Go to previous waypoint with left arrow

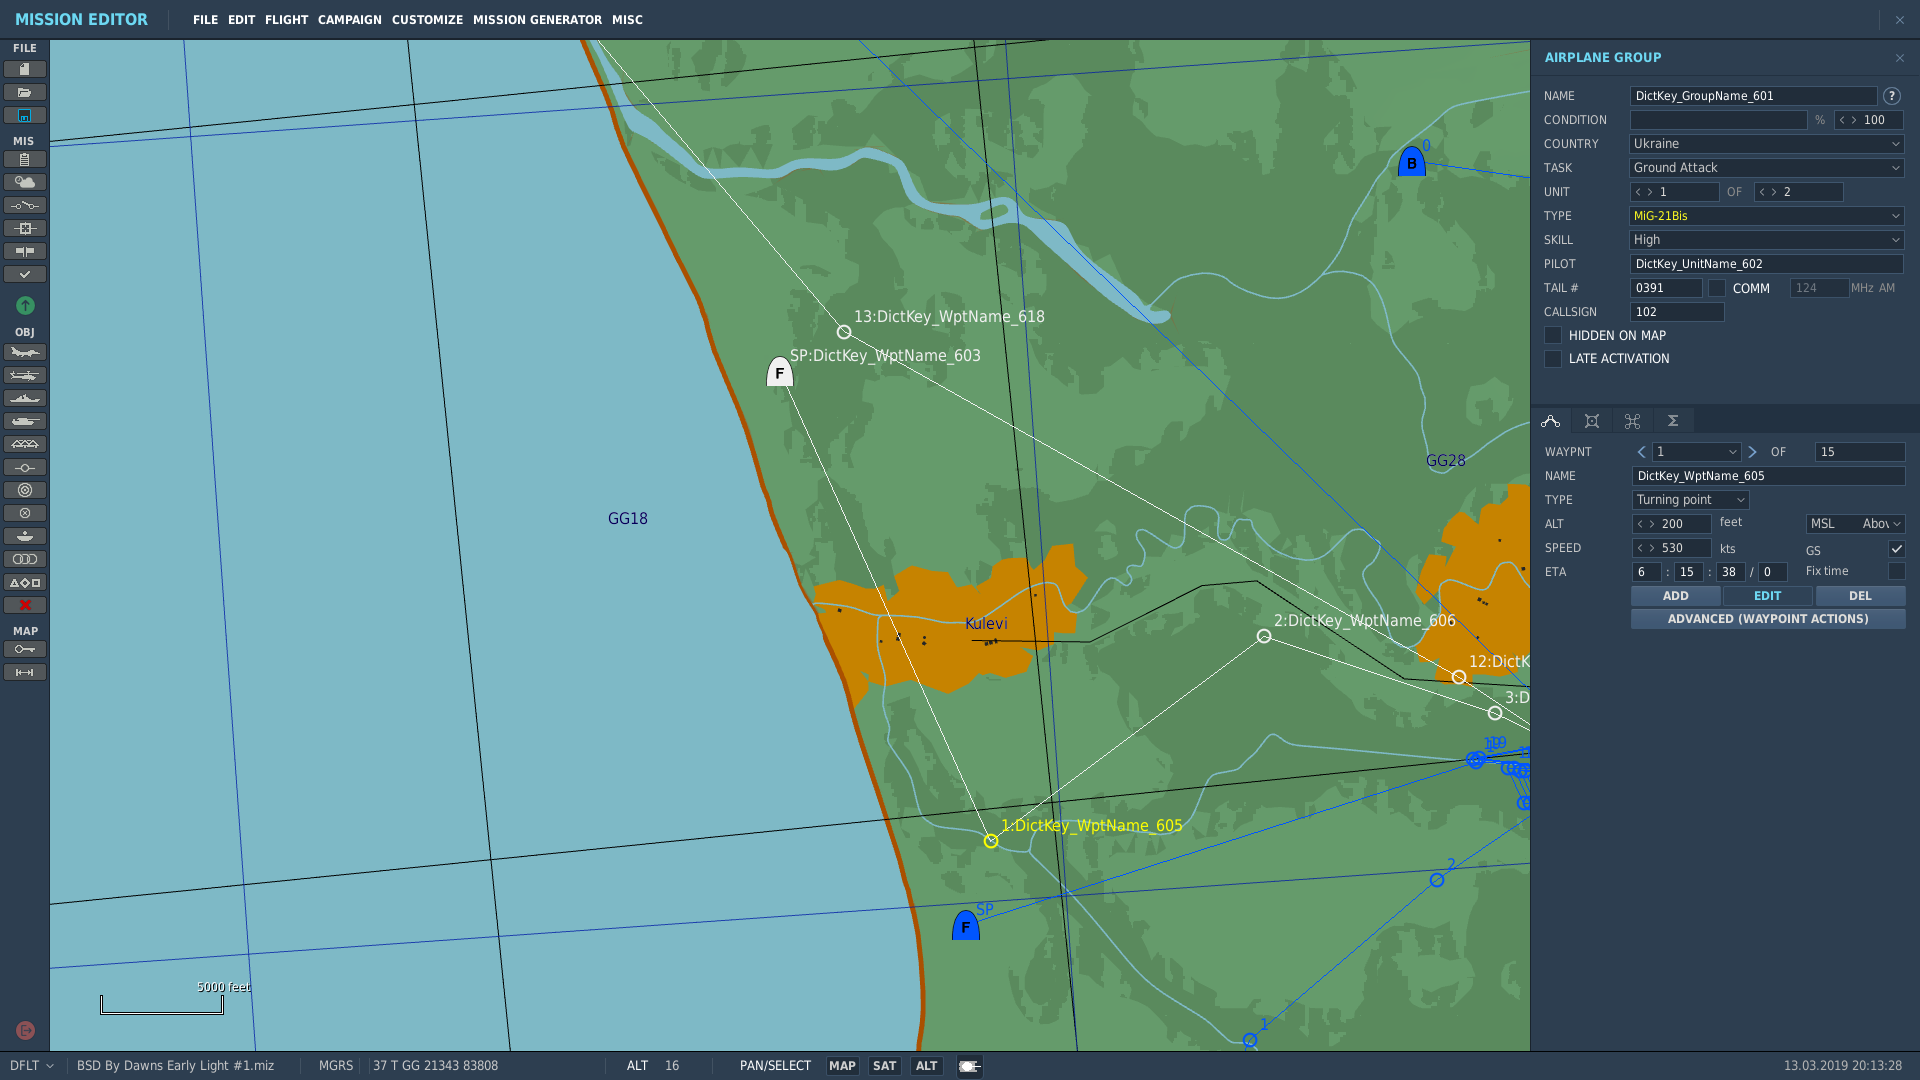coord(1641,452)
